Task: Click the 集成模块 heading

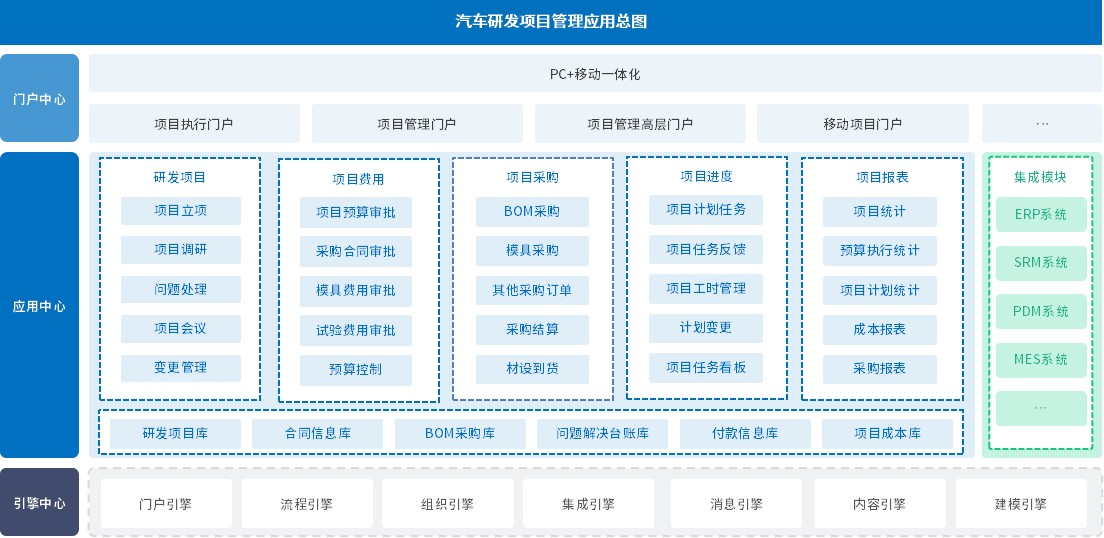Action: [1041, 177]
